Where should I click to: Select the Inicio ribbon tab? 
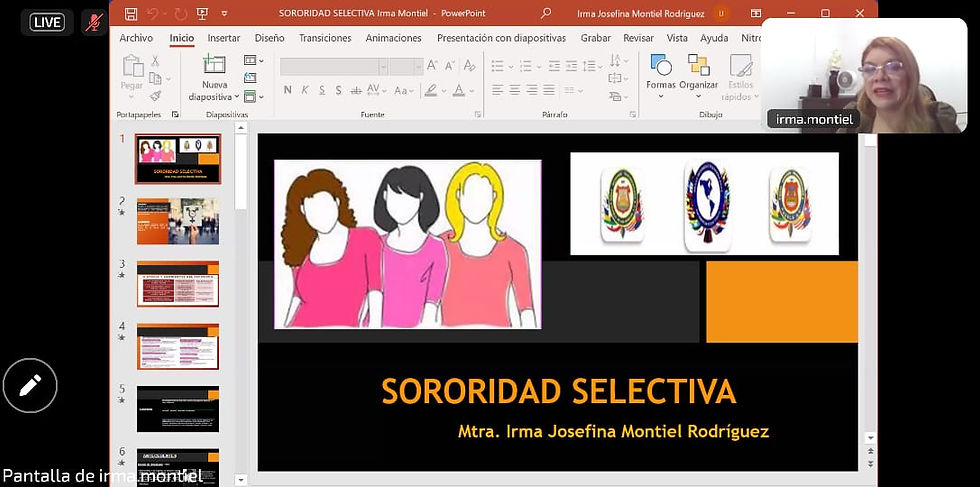pyautogui.click(x=182, y=38)
